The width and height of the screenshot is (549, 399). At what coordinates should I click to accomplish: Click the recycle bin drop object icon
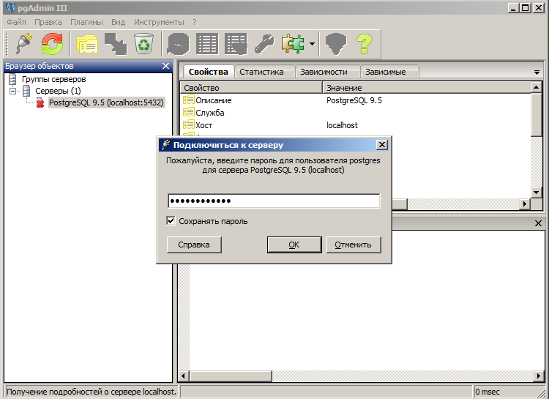144,44
